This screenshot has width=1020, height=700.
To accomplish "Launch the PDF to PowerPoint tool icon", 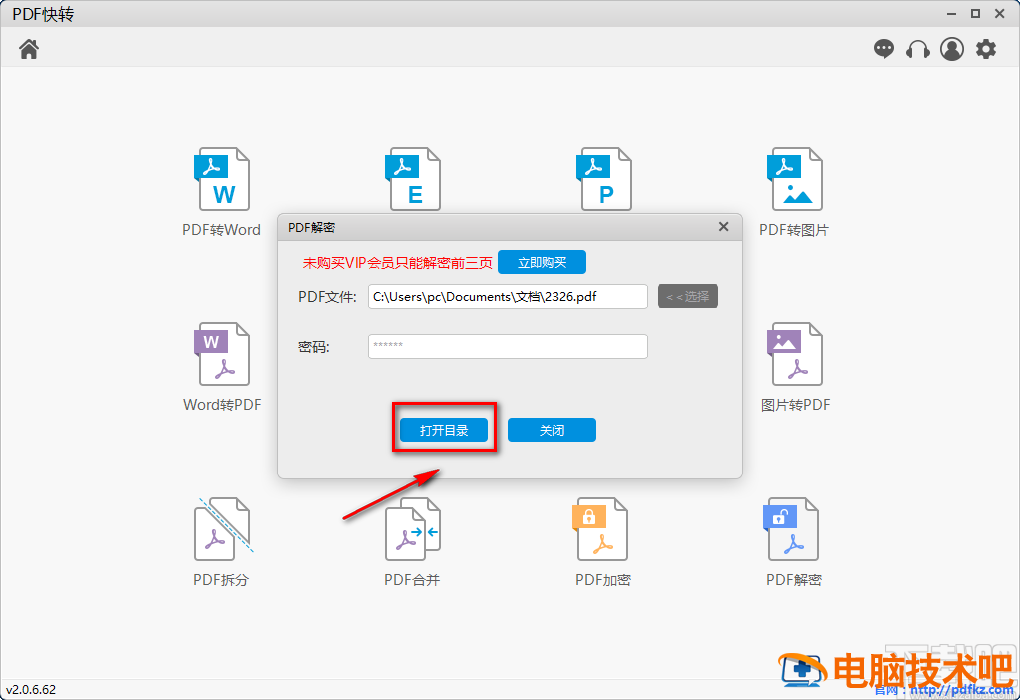I will tap(604, 179).
